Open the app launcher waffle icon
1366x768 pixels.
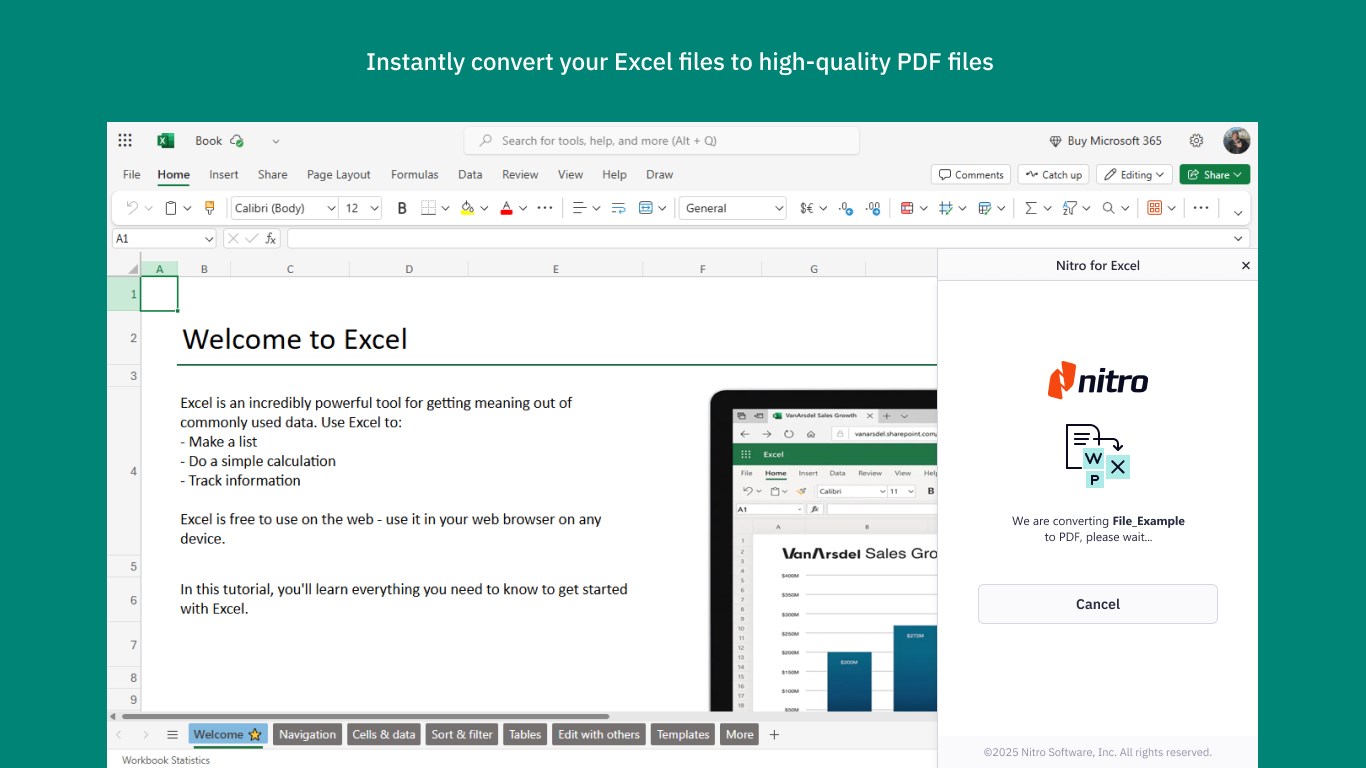(125, 141)
